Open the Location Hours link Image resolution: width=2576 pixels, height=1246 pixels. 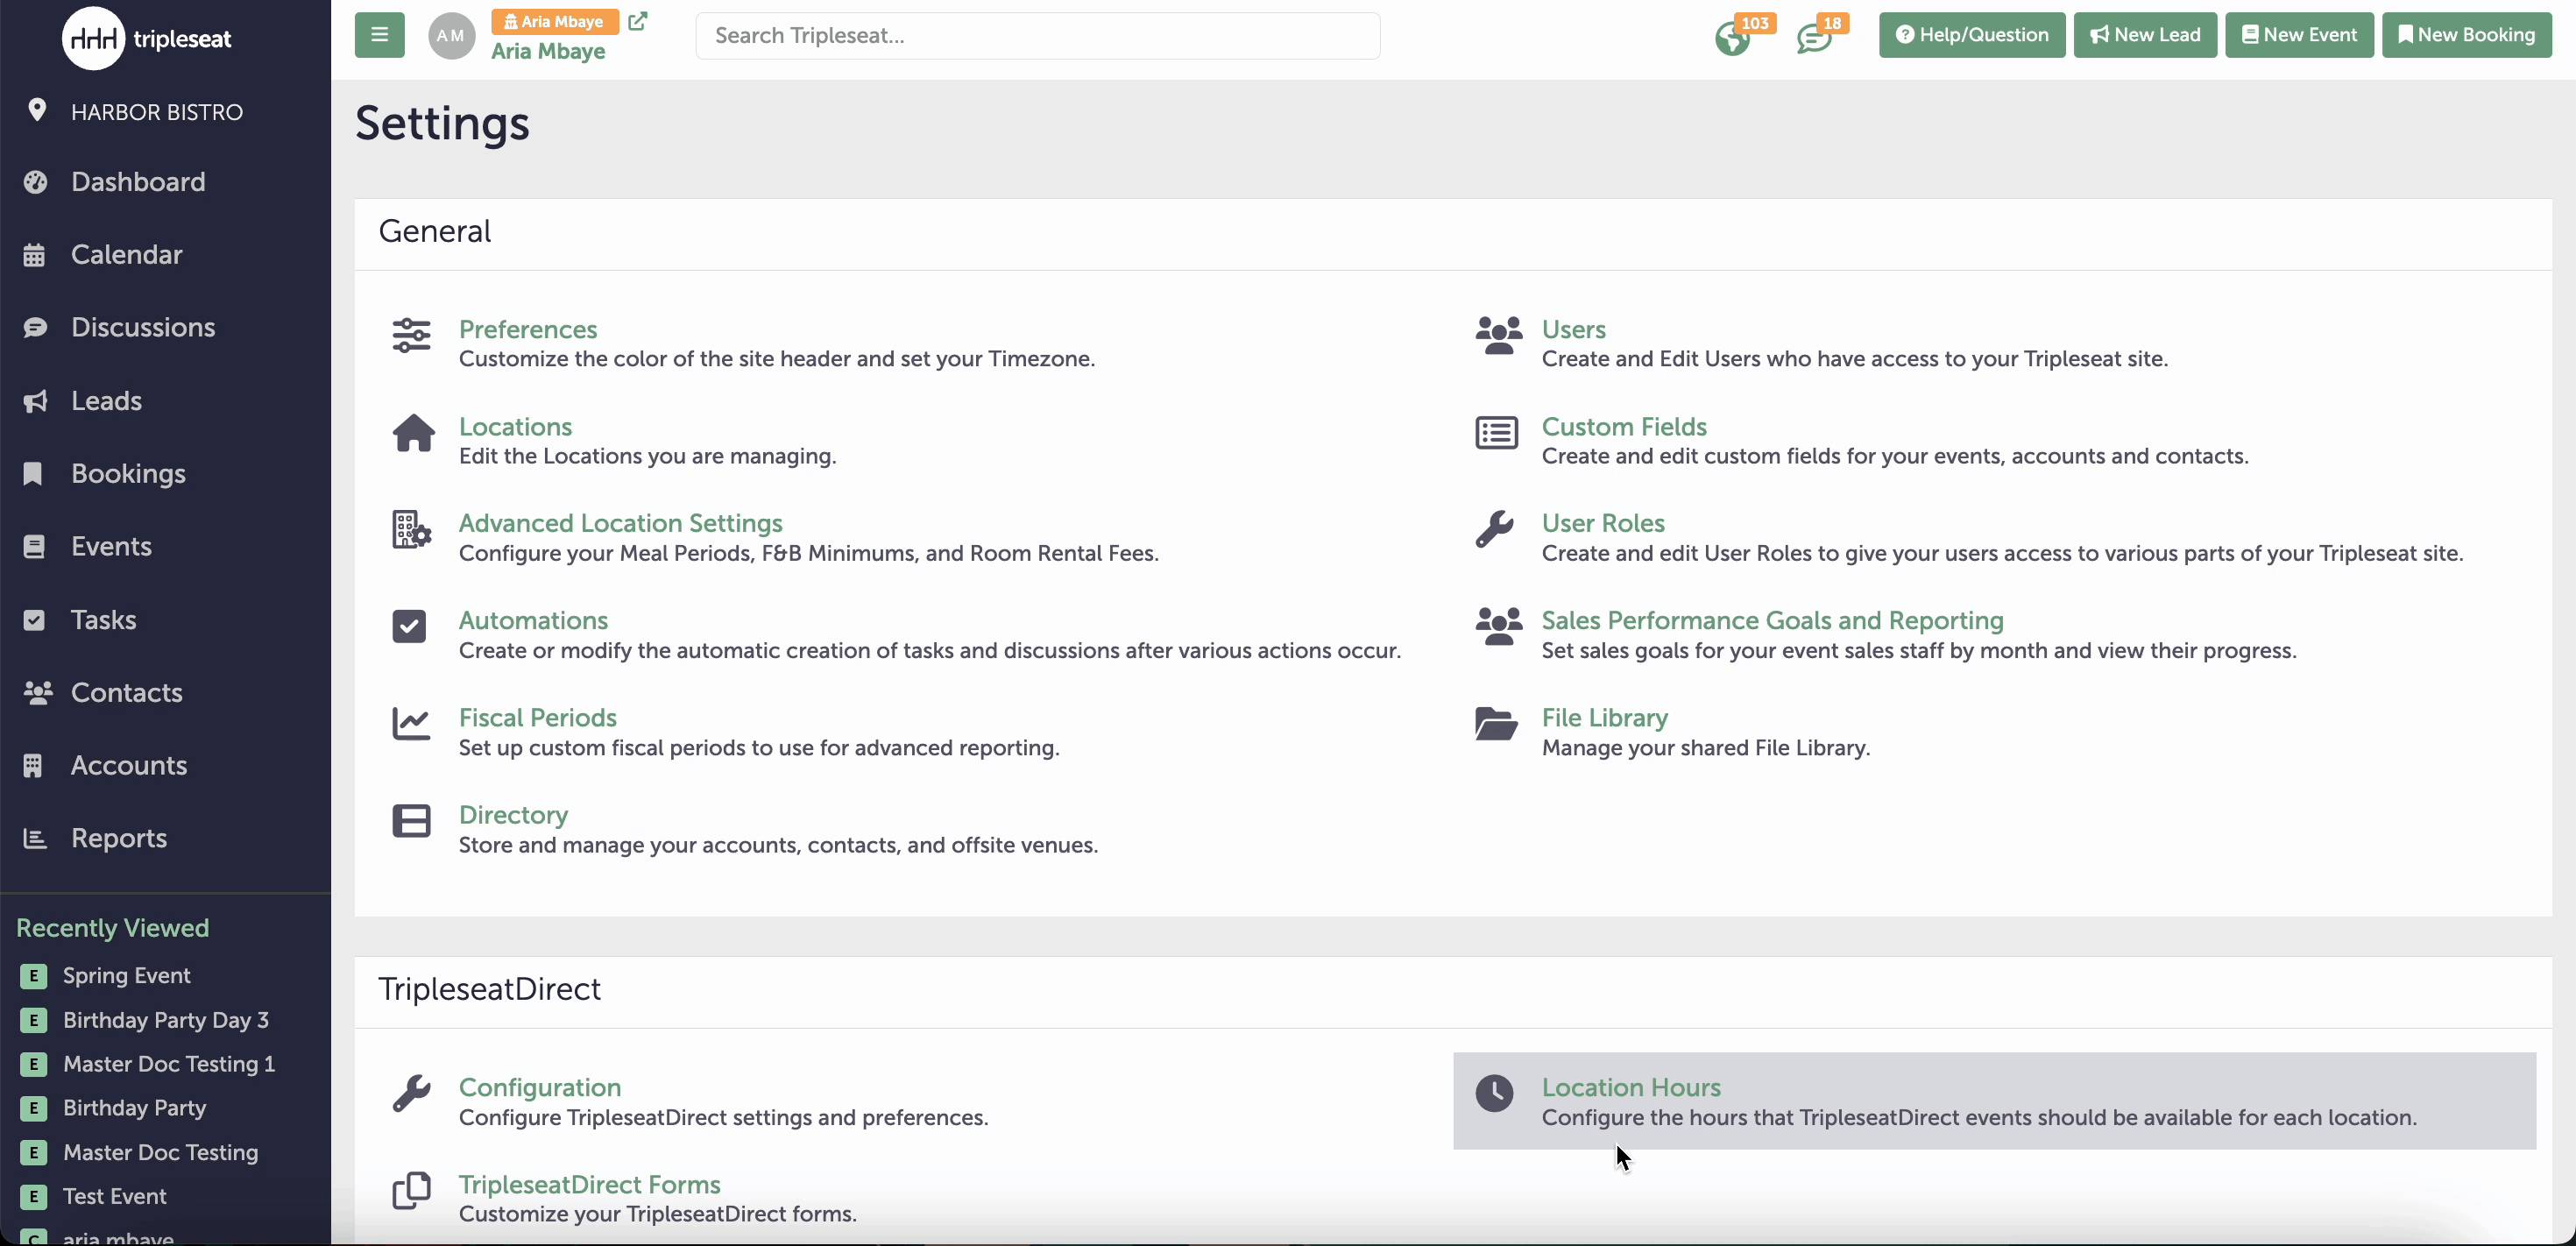click(1631, 1087)
